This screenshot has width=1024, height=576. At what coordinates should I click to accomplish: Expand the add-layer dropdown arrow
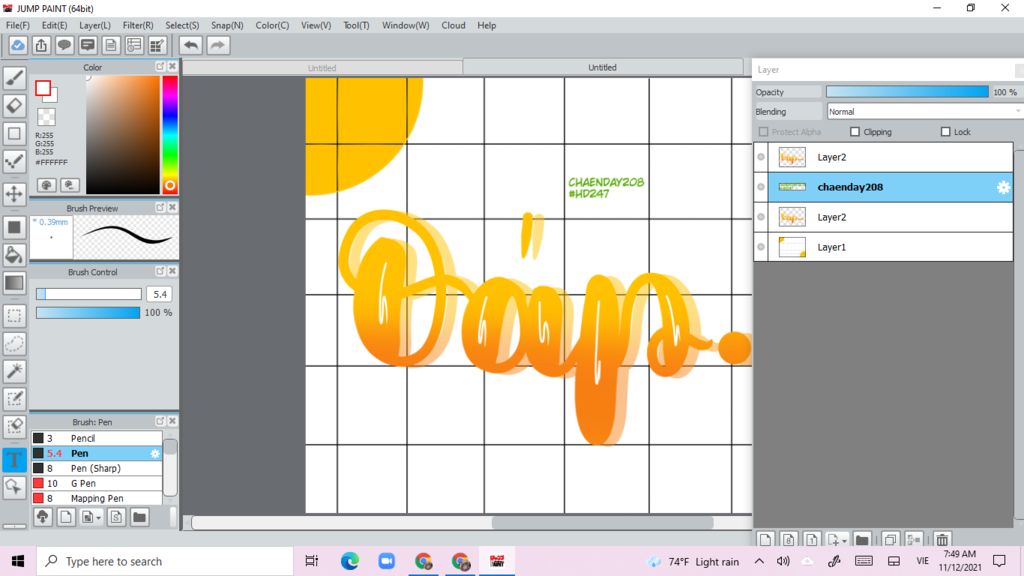pos(844,541)
